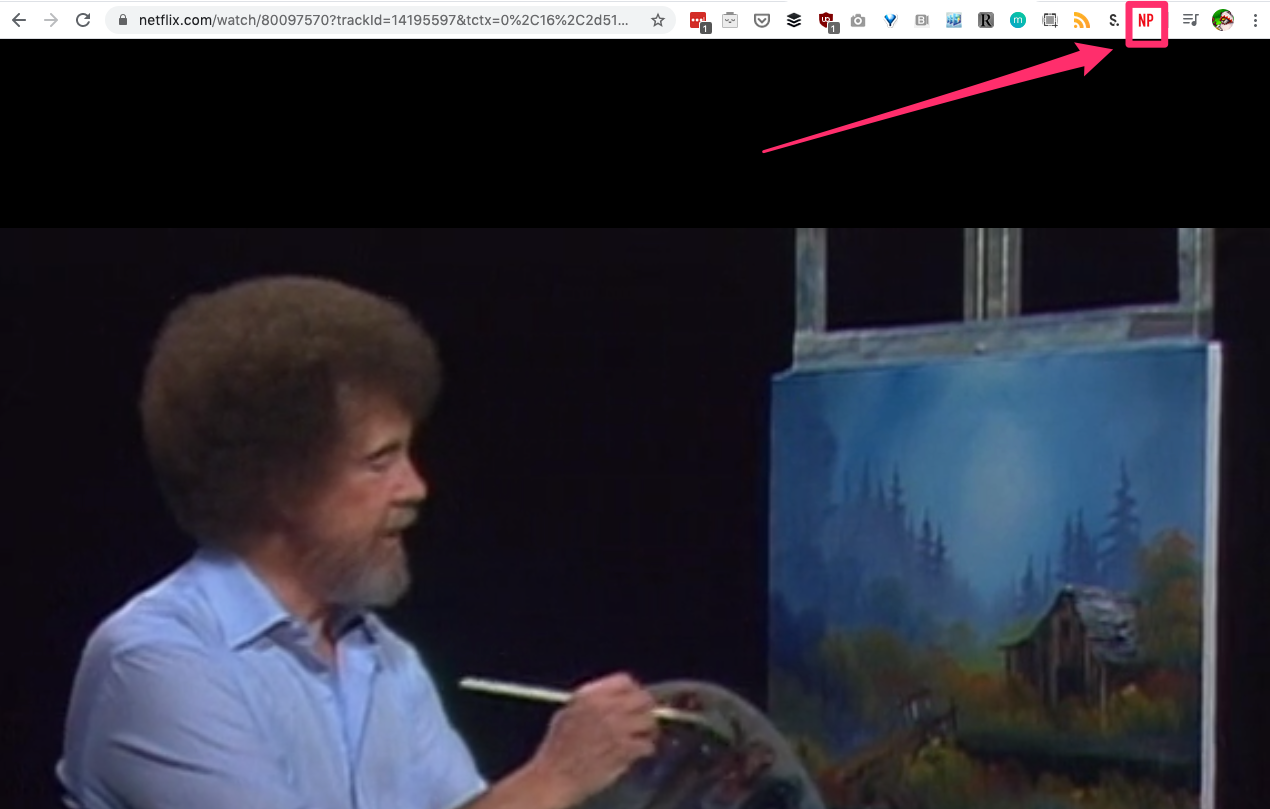Open the media playlist control icon

point(1190,20)
